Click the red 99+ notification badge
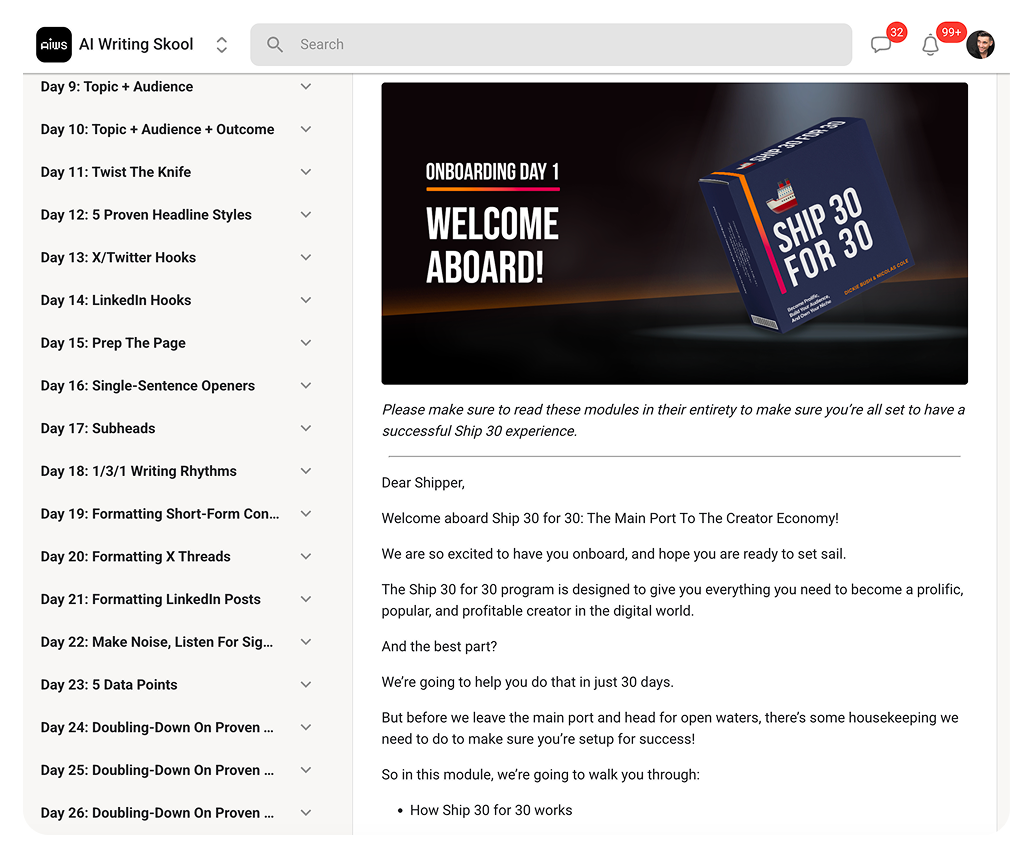Screen dimensions: 1033x855 pos(951,32)
